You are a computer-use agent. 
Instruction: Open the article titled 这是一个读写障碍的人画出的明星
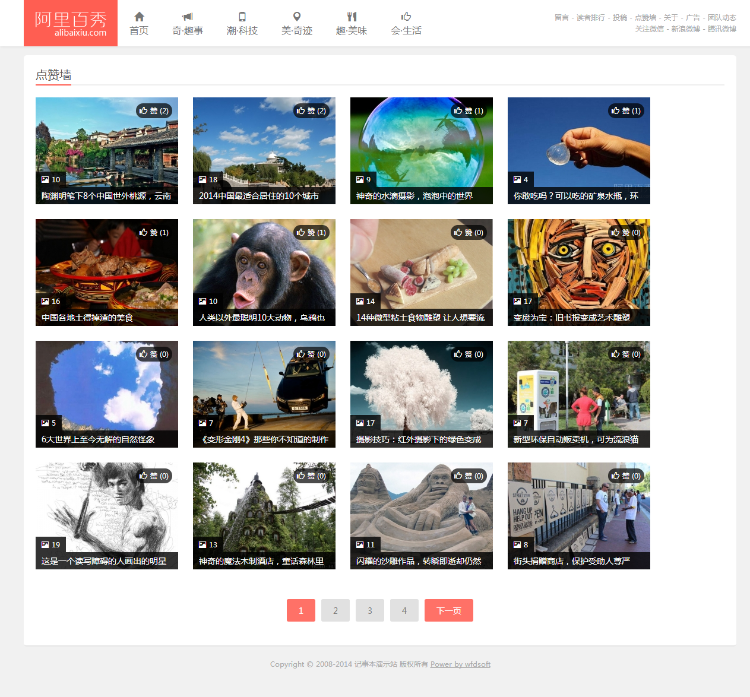click(x=103, y=561)
